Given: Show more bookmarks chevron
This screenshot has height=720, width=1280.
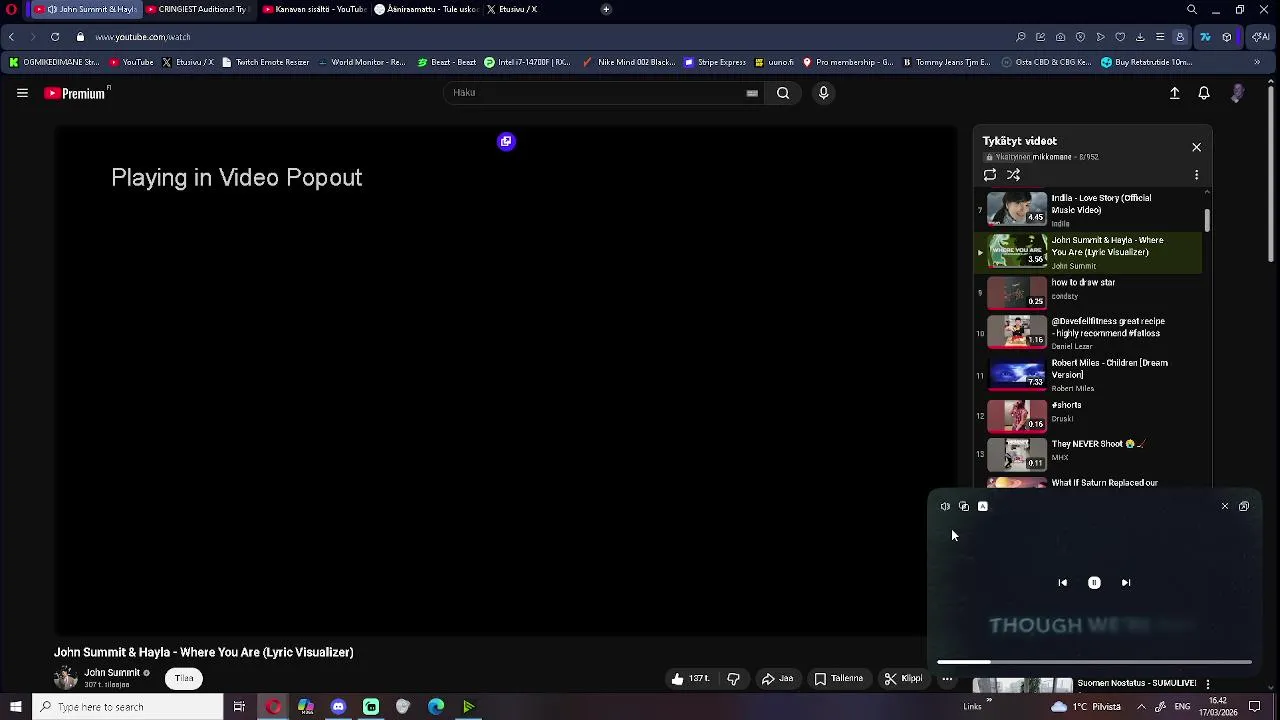Looking at the screenshot, I should tap(1257, 62).
